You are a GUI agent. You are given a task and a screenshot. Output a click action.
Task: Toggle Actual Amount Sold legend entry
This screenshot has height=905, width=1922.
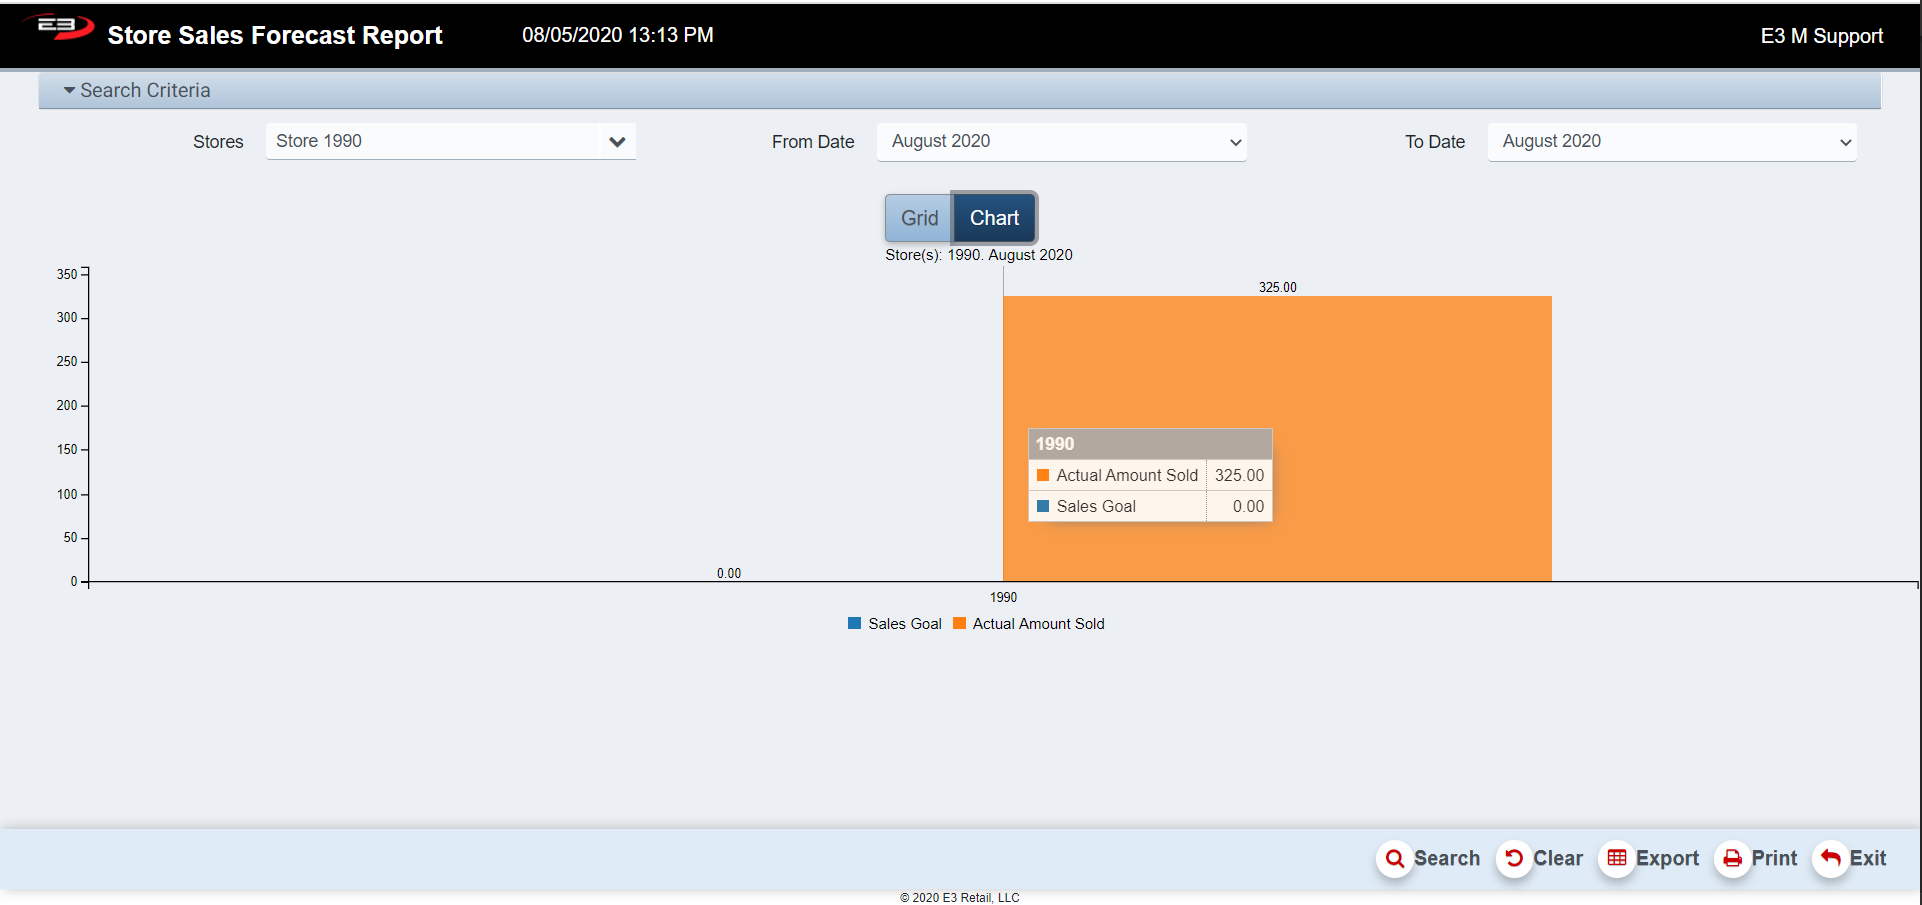point(1030,624)
